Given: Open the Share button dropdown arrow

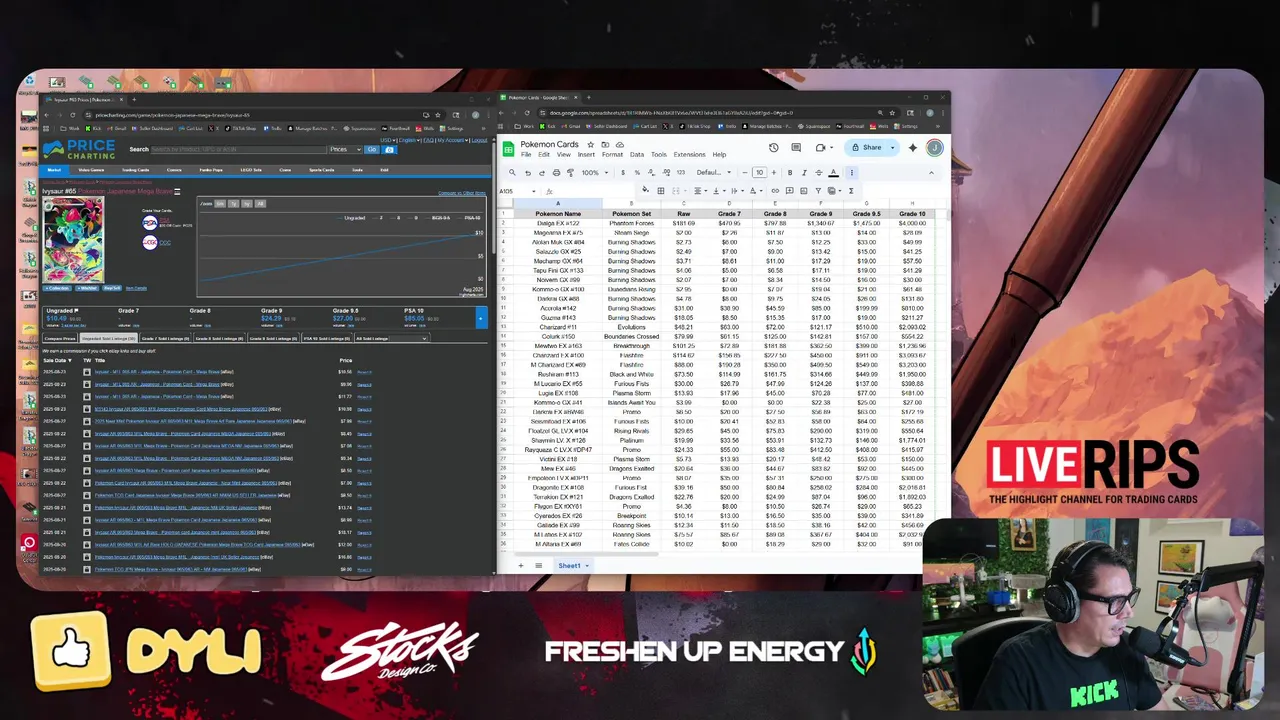Looking at the screenshot, I should point(892,148).
